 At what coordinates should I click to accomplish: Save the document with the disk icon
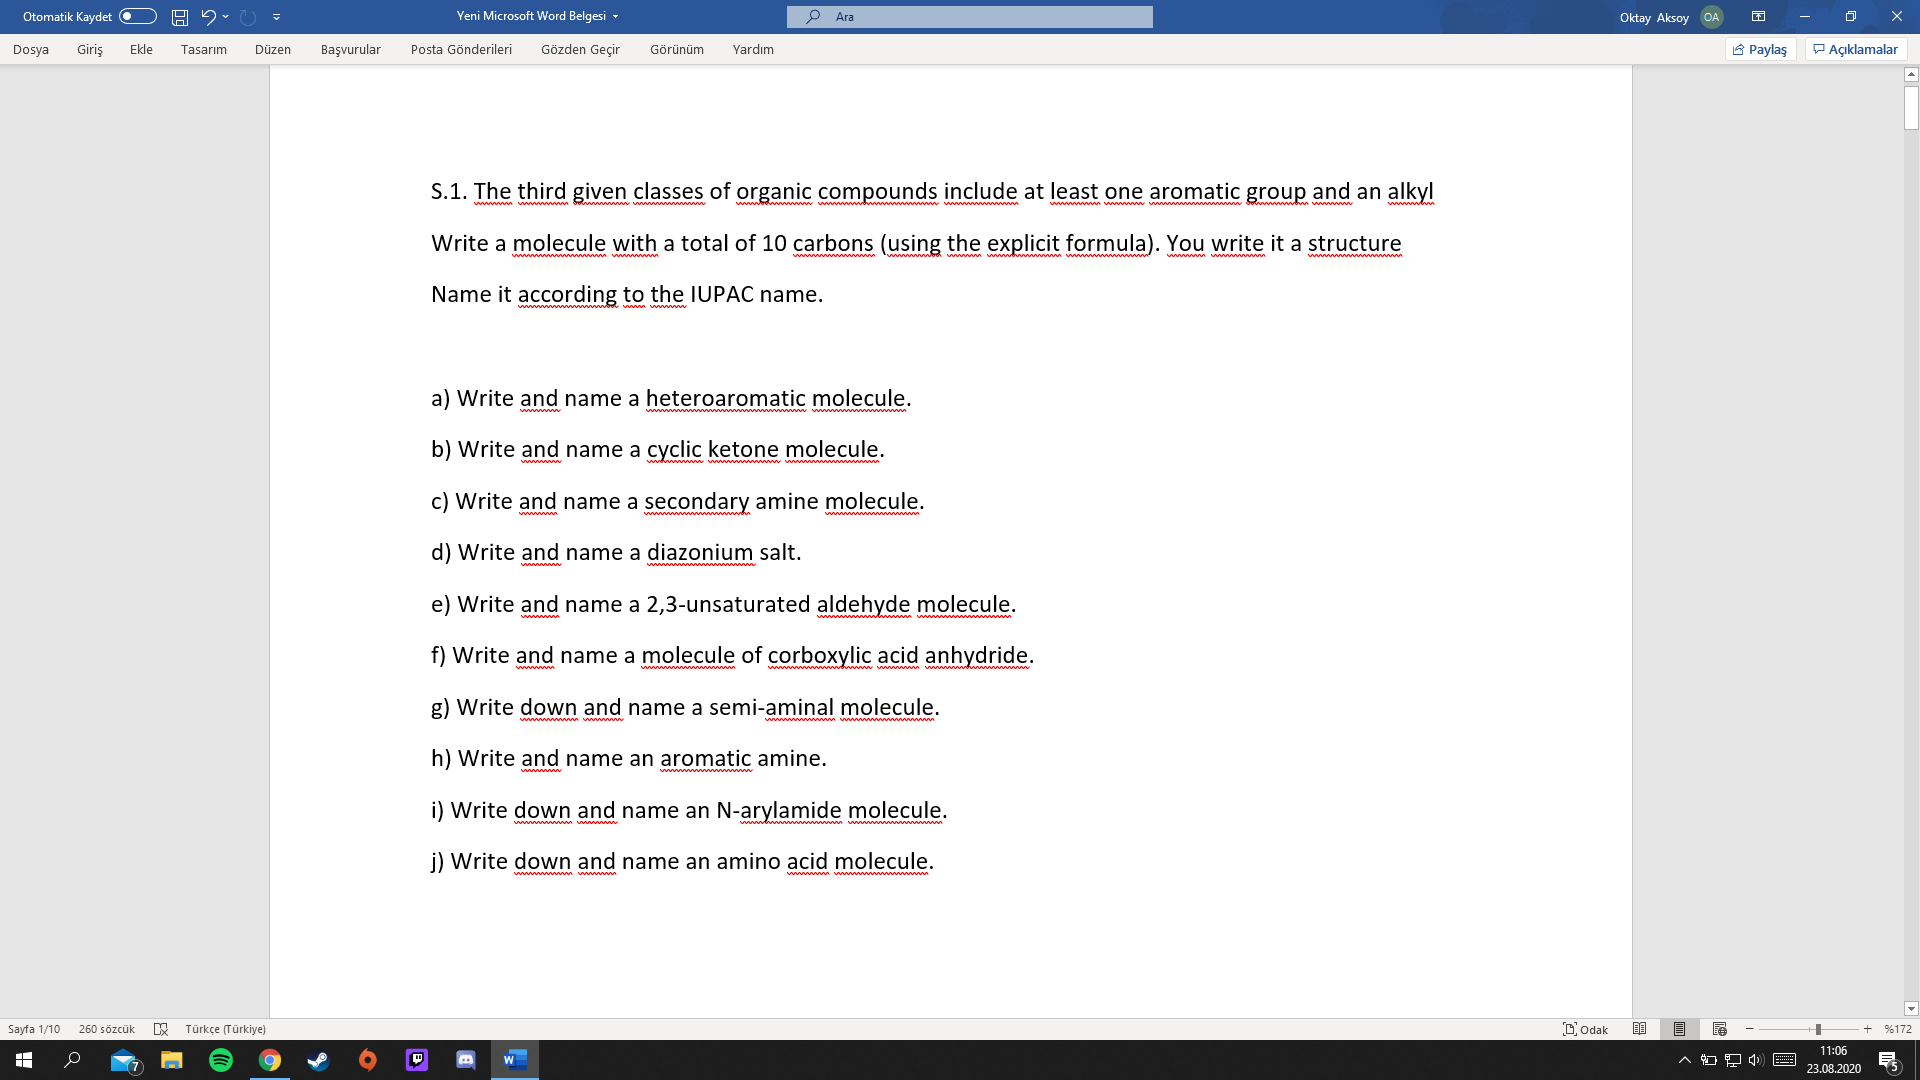180,17
